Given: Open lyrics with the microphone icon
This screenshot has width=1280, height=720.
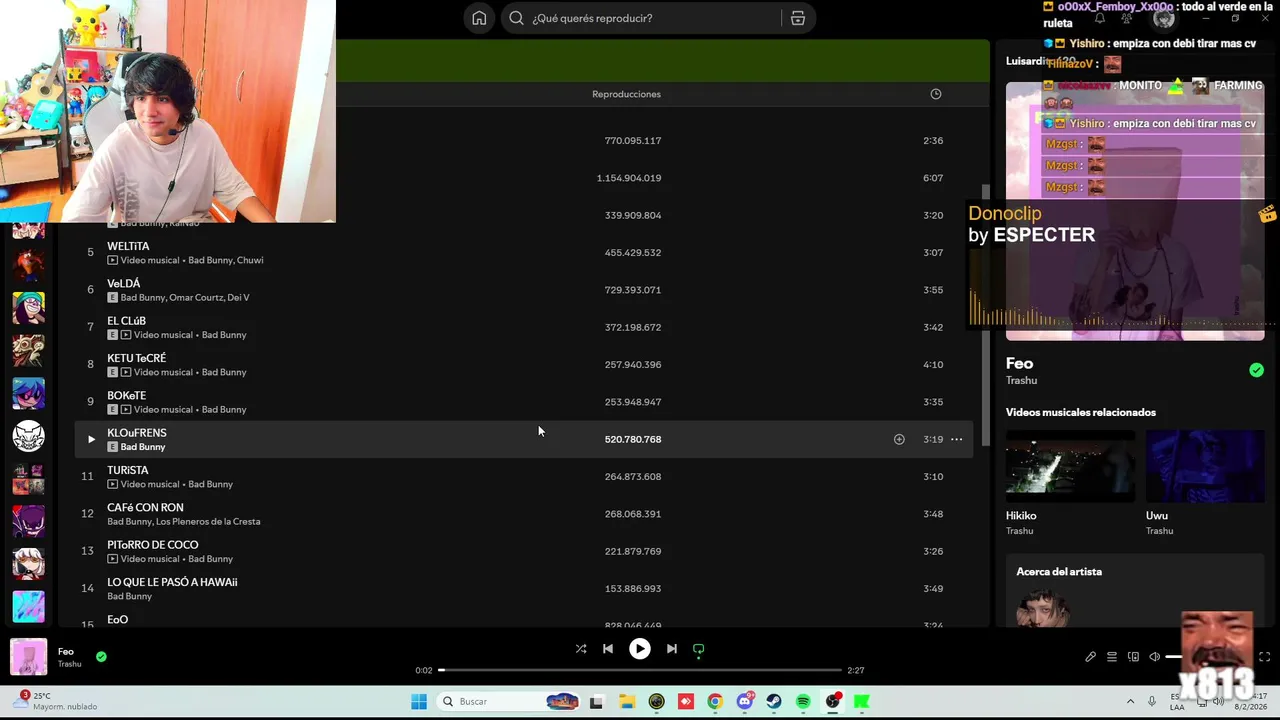Looking at the screenshot, I should 1090,657.
